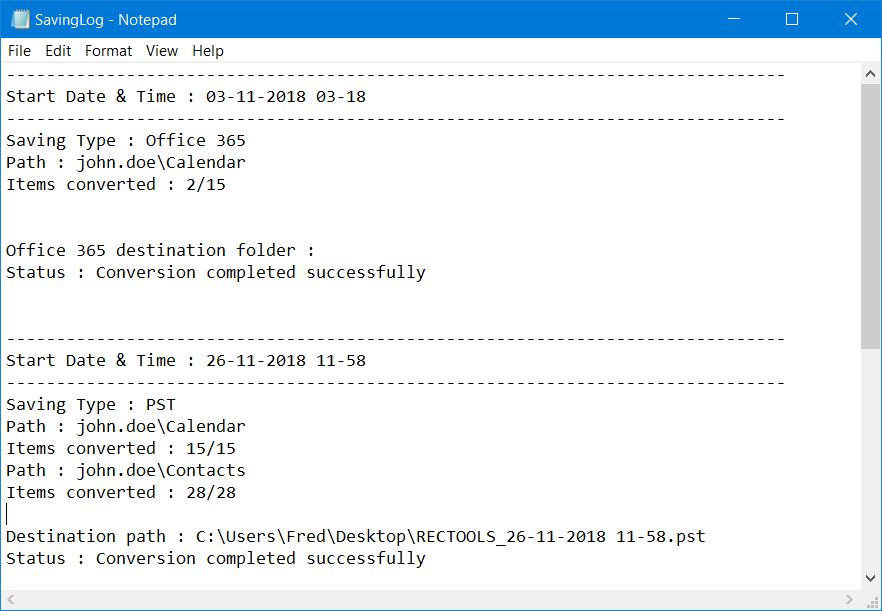This screenshot has width=882, height=611.
Task: Maximize the SavingLog Notepad window
Action: pos(791,19)
